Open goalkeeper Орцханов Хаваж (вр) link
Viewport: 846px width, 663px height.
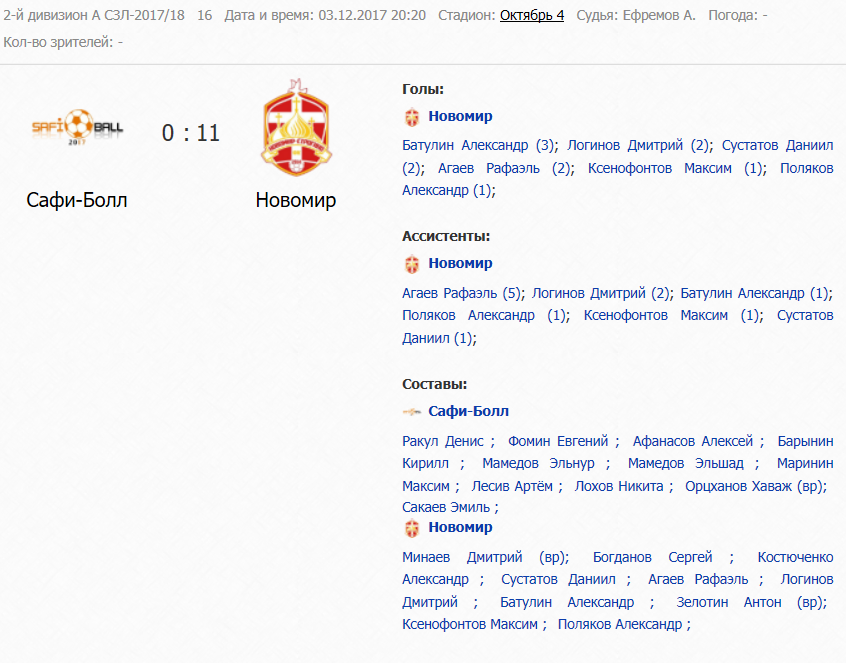tap(754, 486)
